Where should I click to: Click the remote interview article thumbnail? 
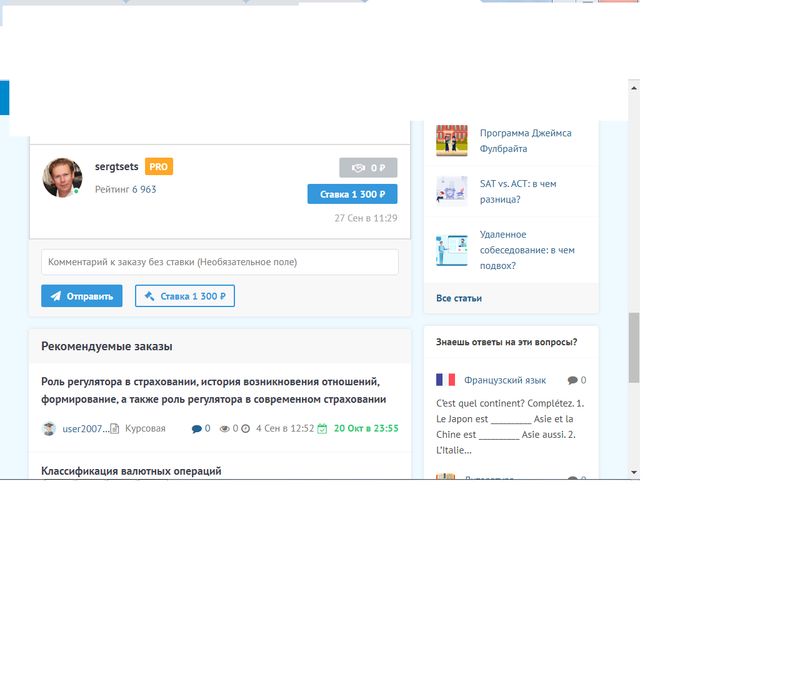pos(452,250)
